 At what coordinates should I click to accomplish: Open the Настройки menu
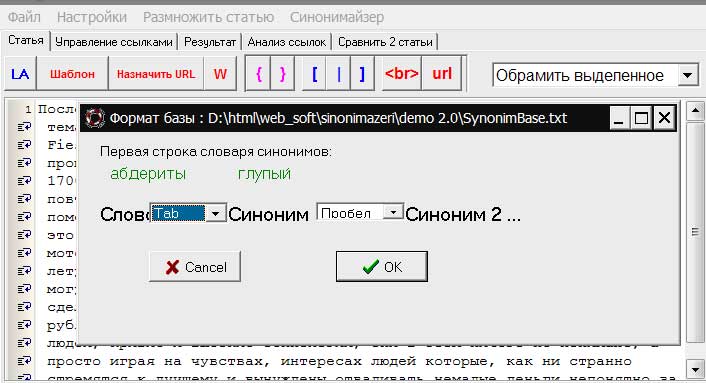[x=92, y=17]
